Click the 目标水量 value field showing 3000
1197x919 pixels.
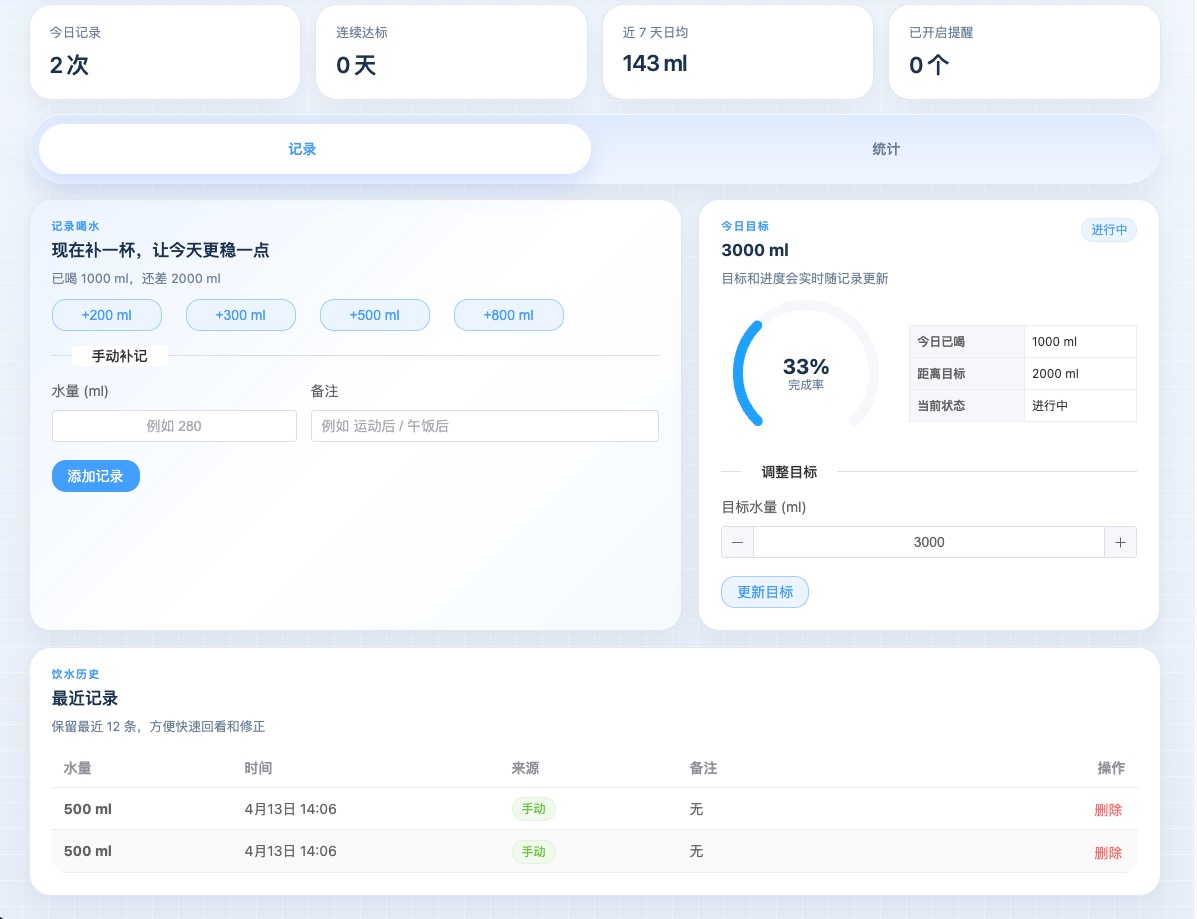(928, 542)
